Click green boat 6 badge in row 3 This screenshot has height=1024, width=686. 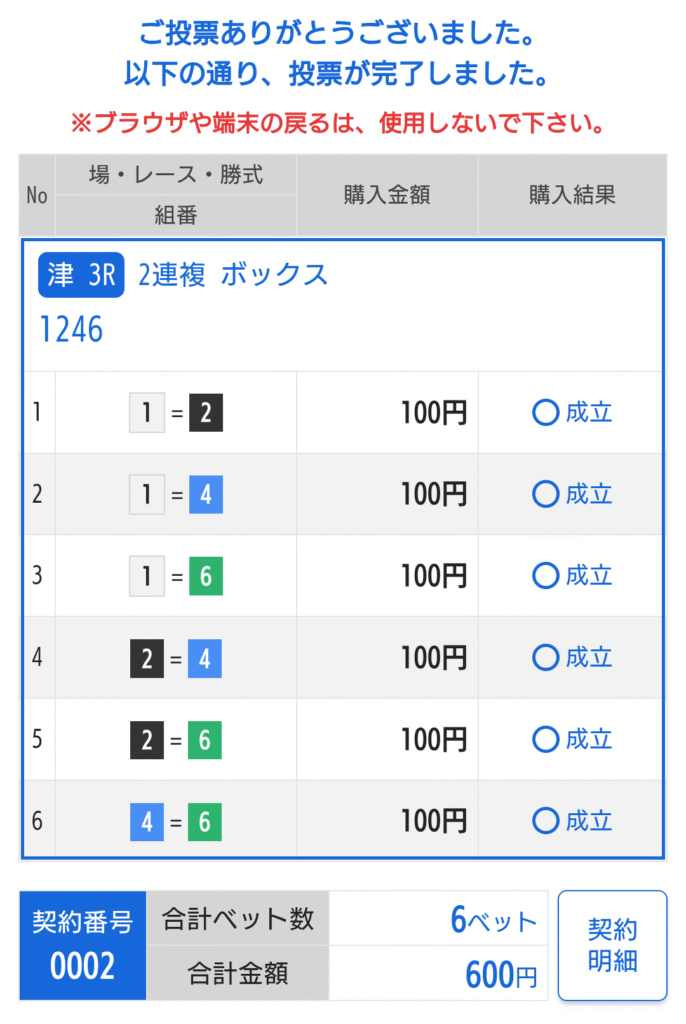206,577
